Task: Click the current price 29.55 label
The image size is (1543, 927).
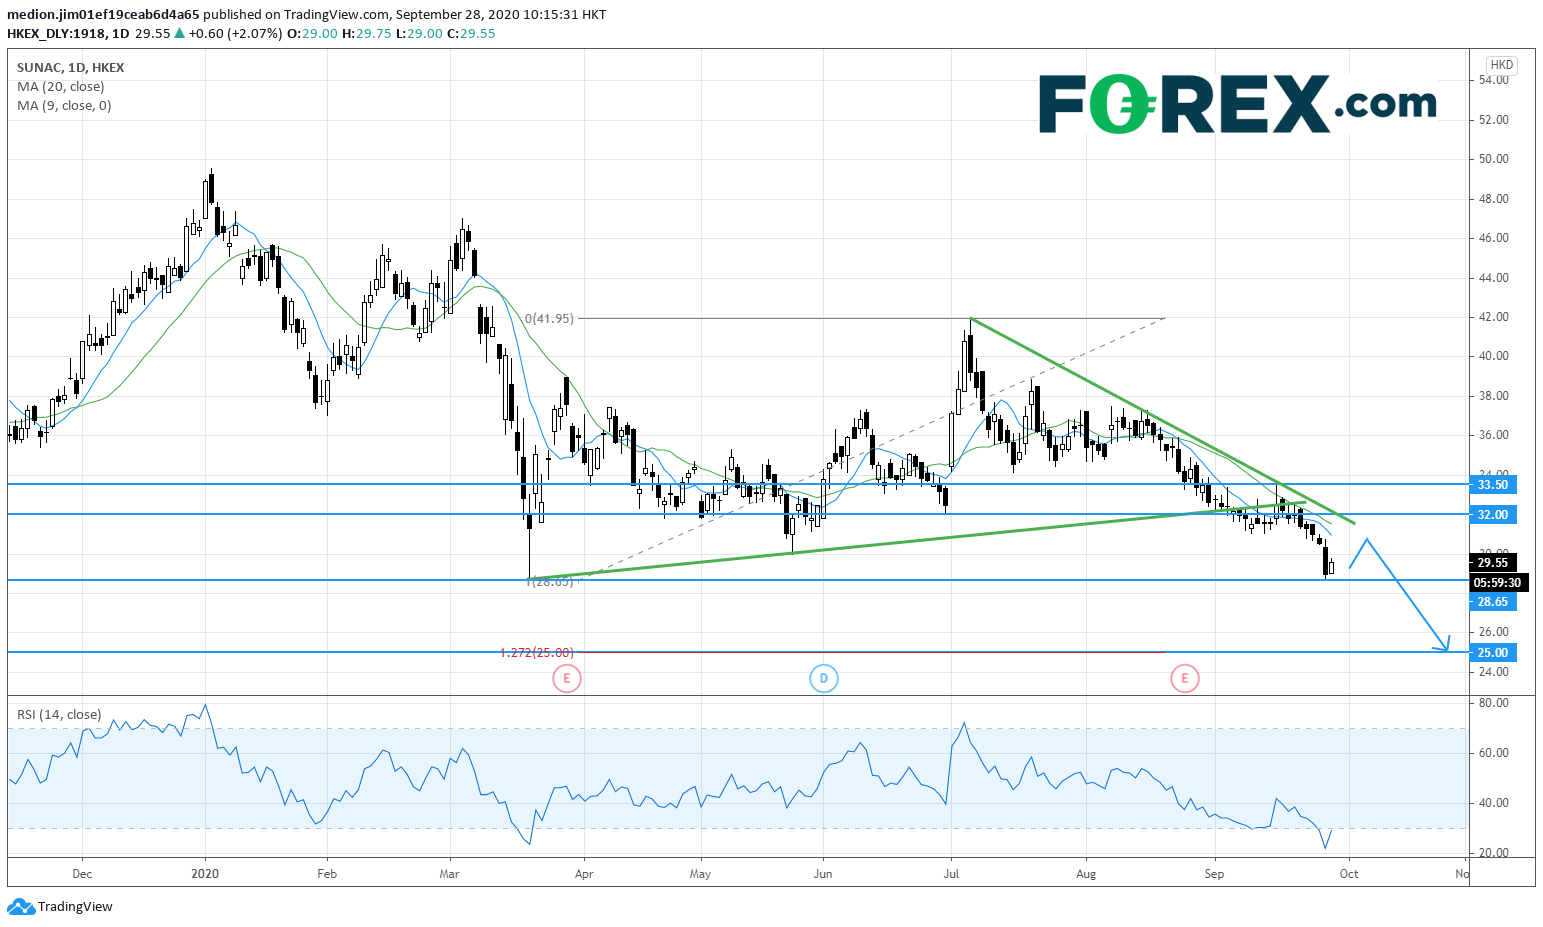Action: (x=1492, y=563)
